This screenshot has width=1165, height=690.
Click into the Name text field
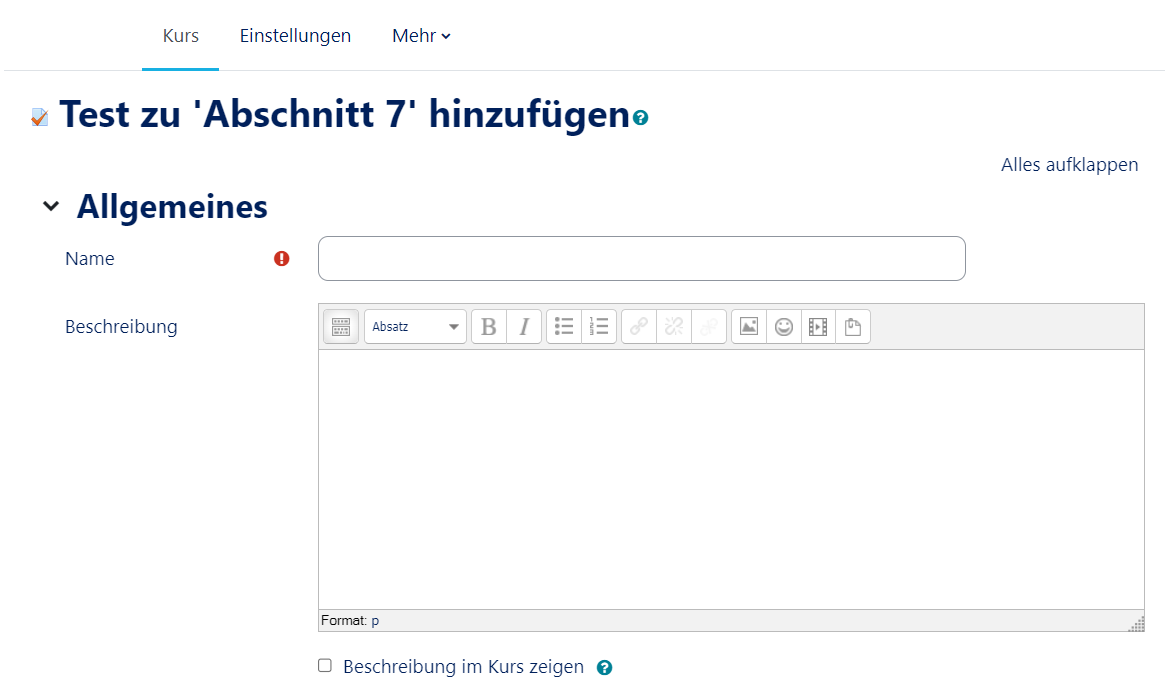point(641,259)
